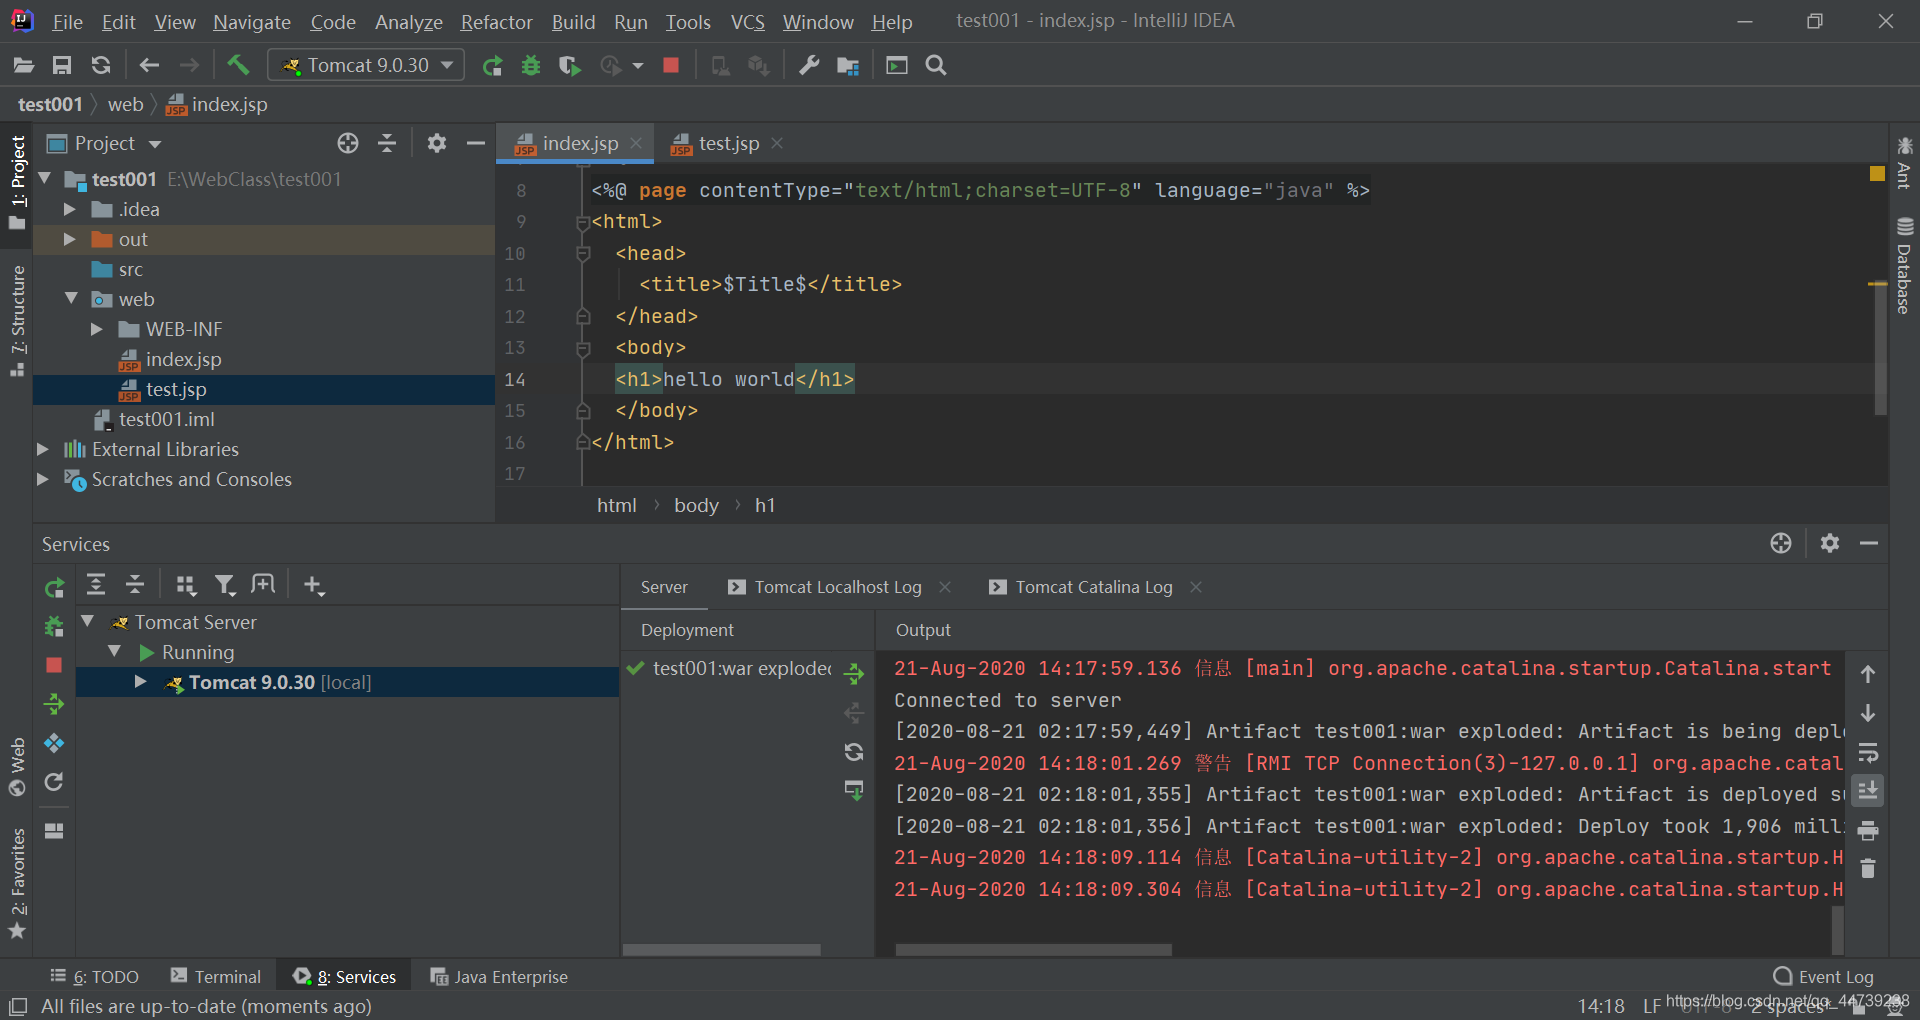
Task: Switch to Tomcat Catalina Log tab
Action: [1094, 587]
